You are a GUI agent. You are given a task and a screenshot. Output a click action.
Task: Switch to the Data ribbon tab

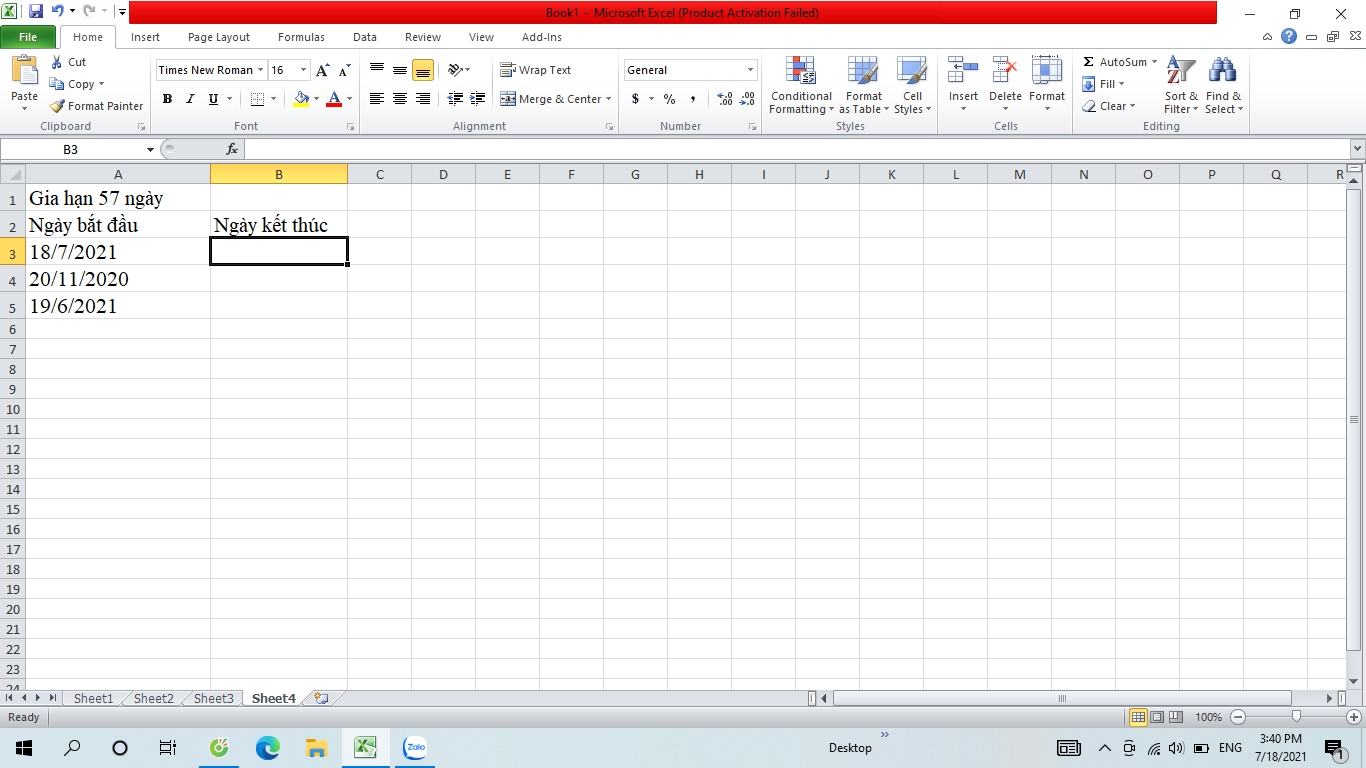point(365,37)
